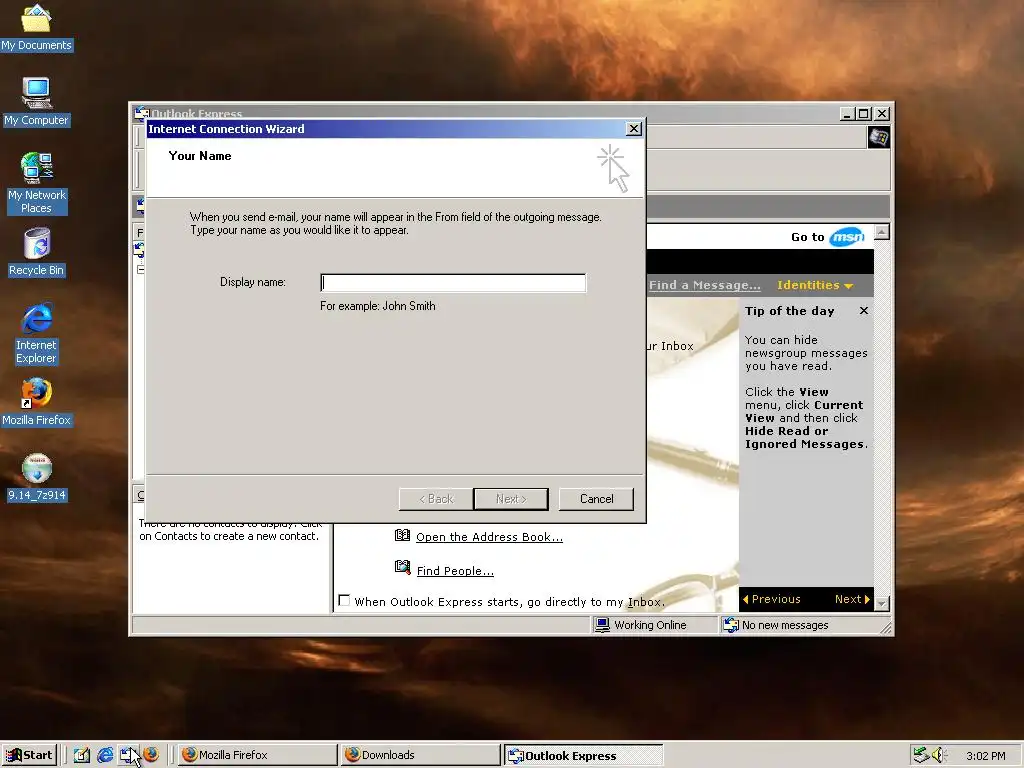Image resolution: width=1024 pixels, height=768 pixels.
Task: Enable go directly to my Inbox checkbox
Action: pos(344,601)
